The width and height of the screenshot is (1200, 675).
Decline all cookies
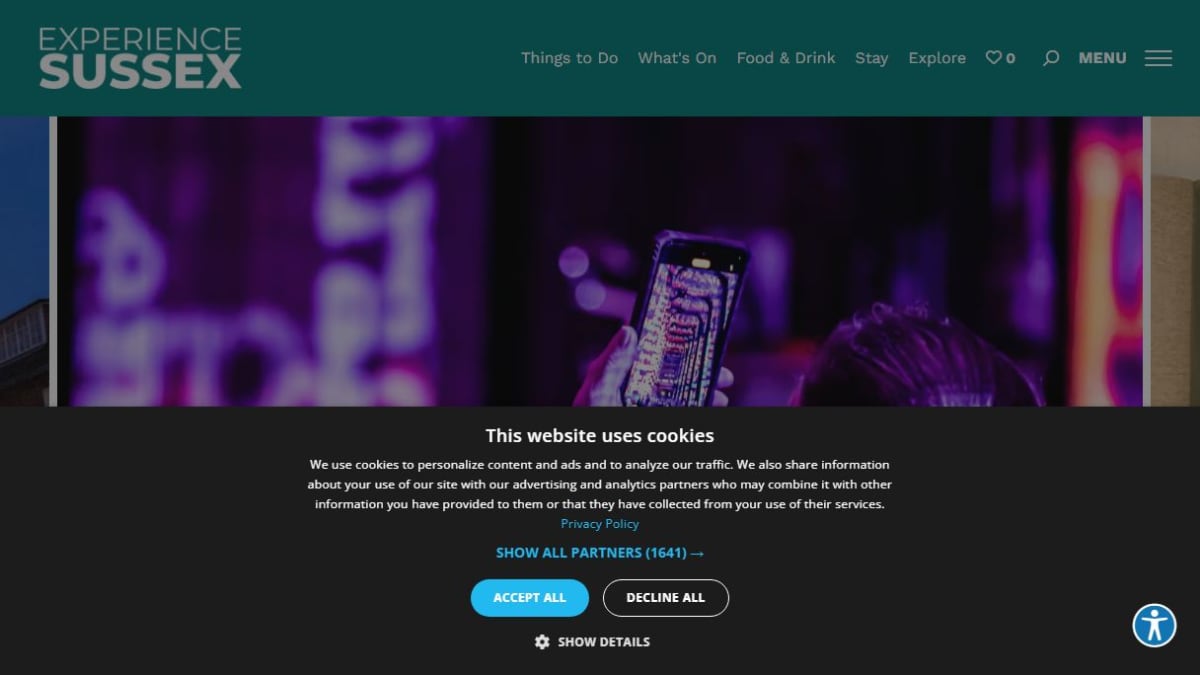[x=666, y=598]
